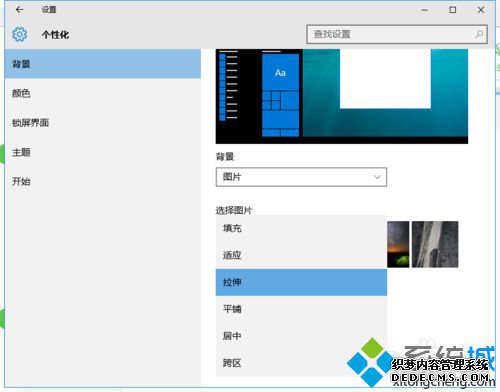The image size is (500, 392).
Task: Click the back arrow icon
Action: (x=19, y=10)
